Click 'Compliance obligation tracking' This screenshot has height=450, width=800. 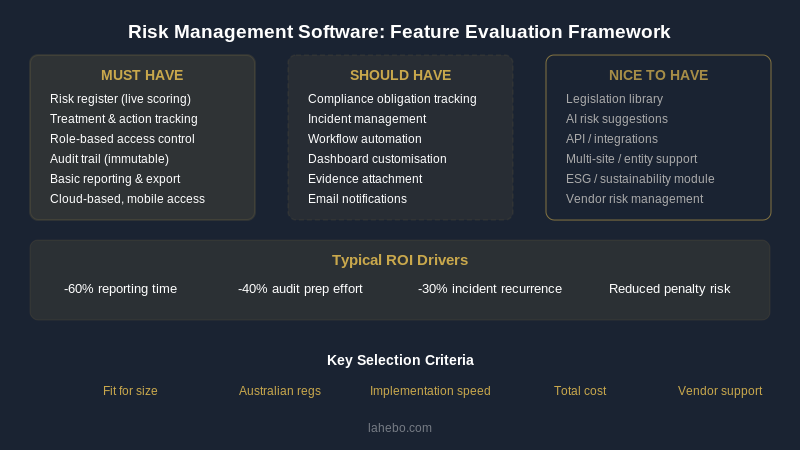392,99
